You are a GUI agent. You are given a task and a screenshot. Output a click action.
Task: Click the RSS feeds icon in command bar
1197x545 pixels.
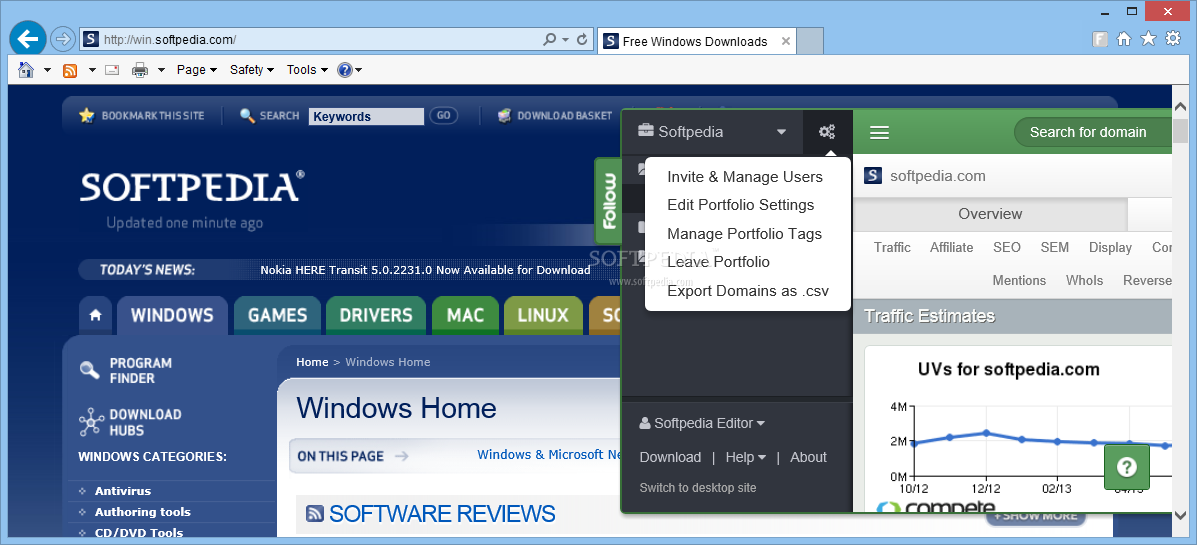tap(69, 70)
